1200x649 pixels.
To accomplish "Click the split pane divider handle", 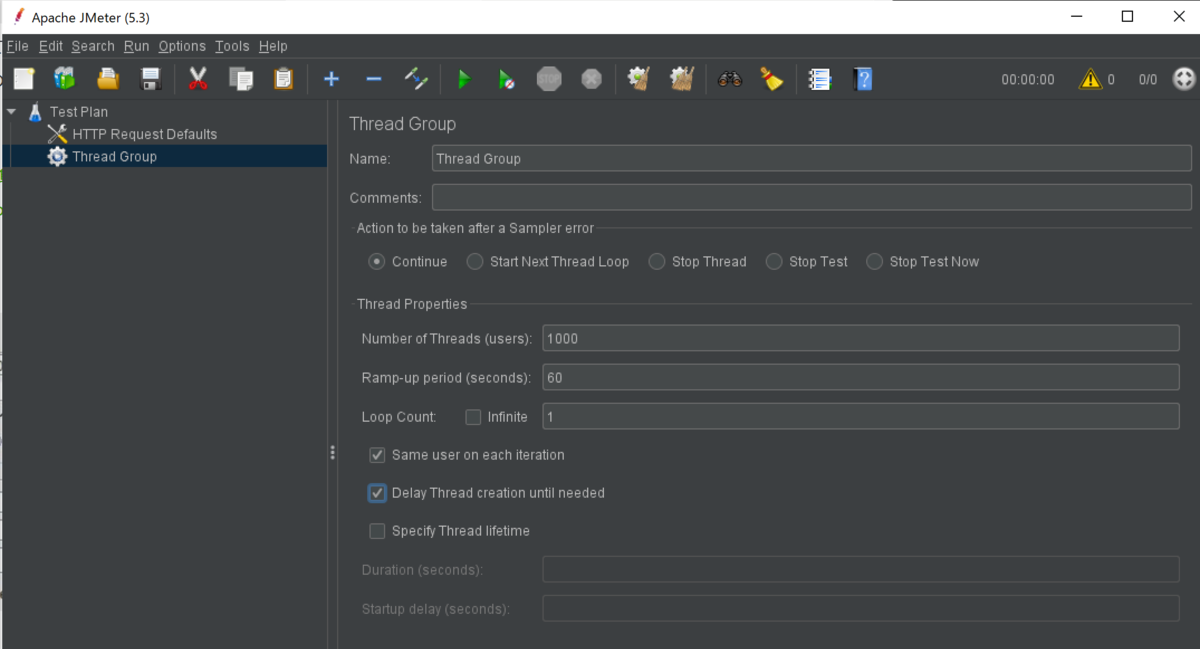I will pos(332,453).
